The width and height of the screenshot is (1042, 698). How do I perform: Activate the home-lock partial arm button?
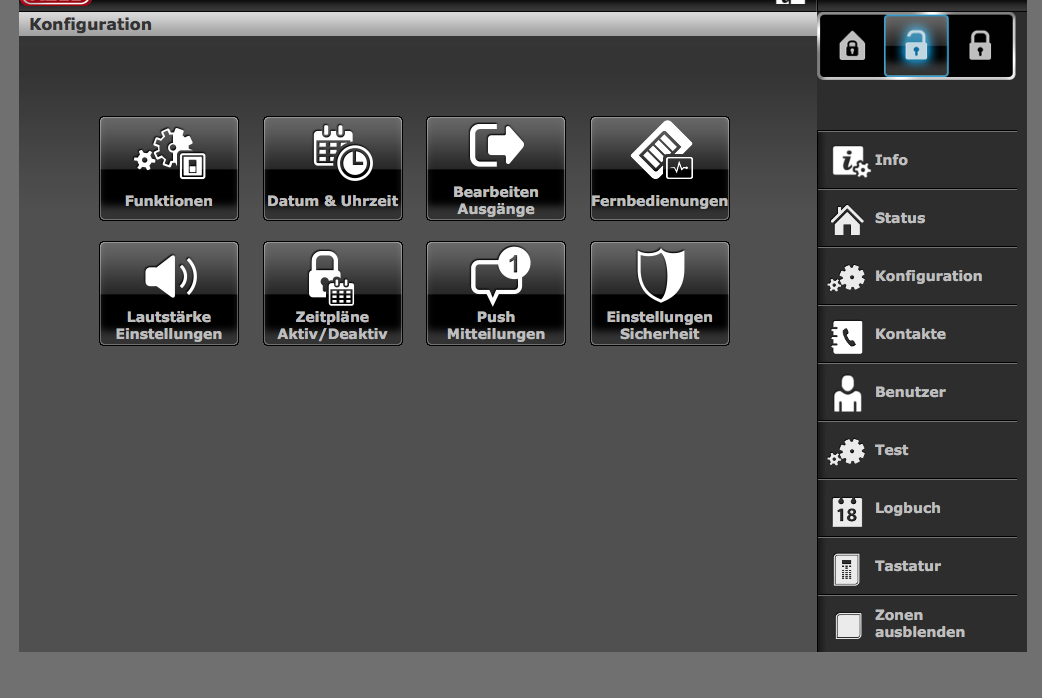point(852,46)
